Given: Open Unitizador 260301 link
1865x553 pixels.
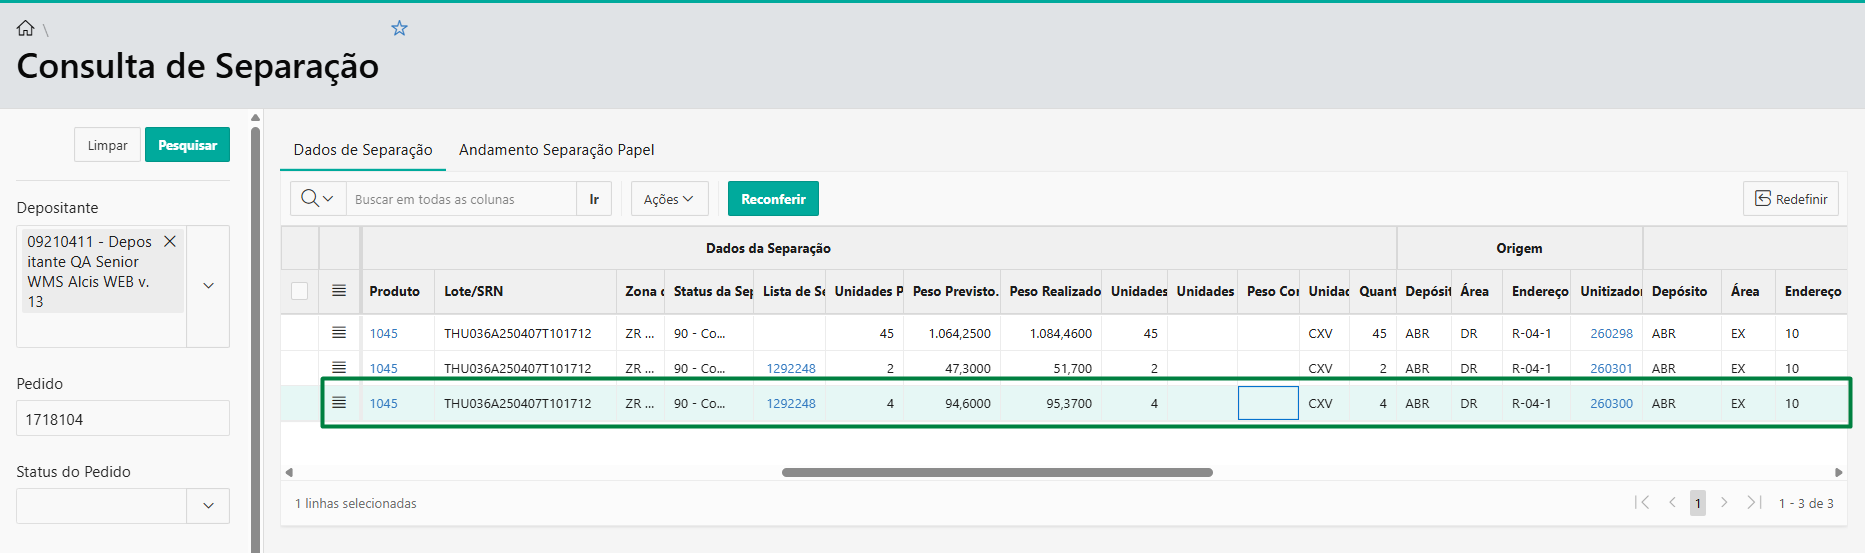Looking at the screenshot, I should click(1611, 369).
